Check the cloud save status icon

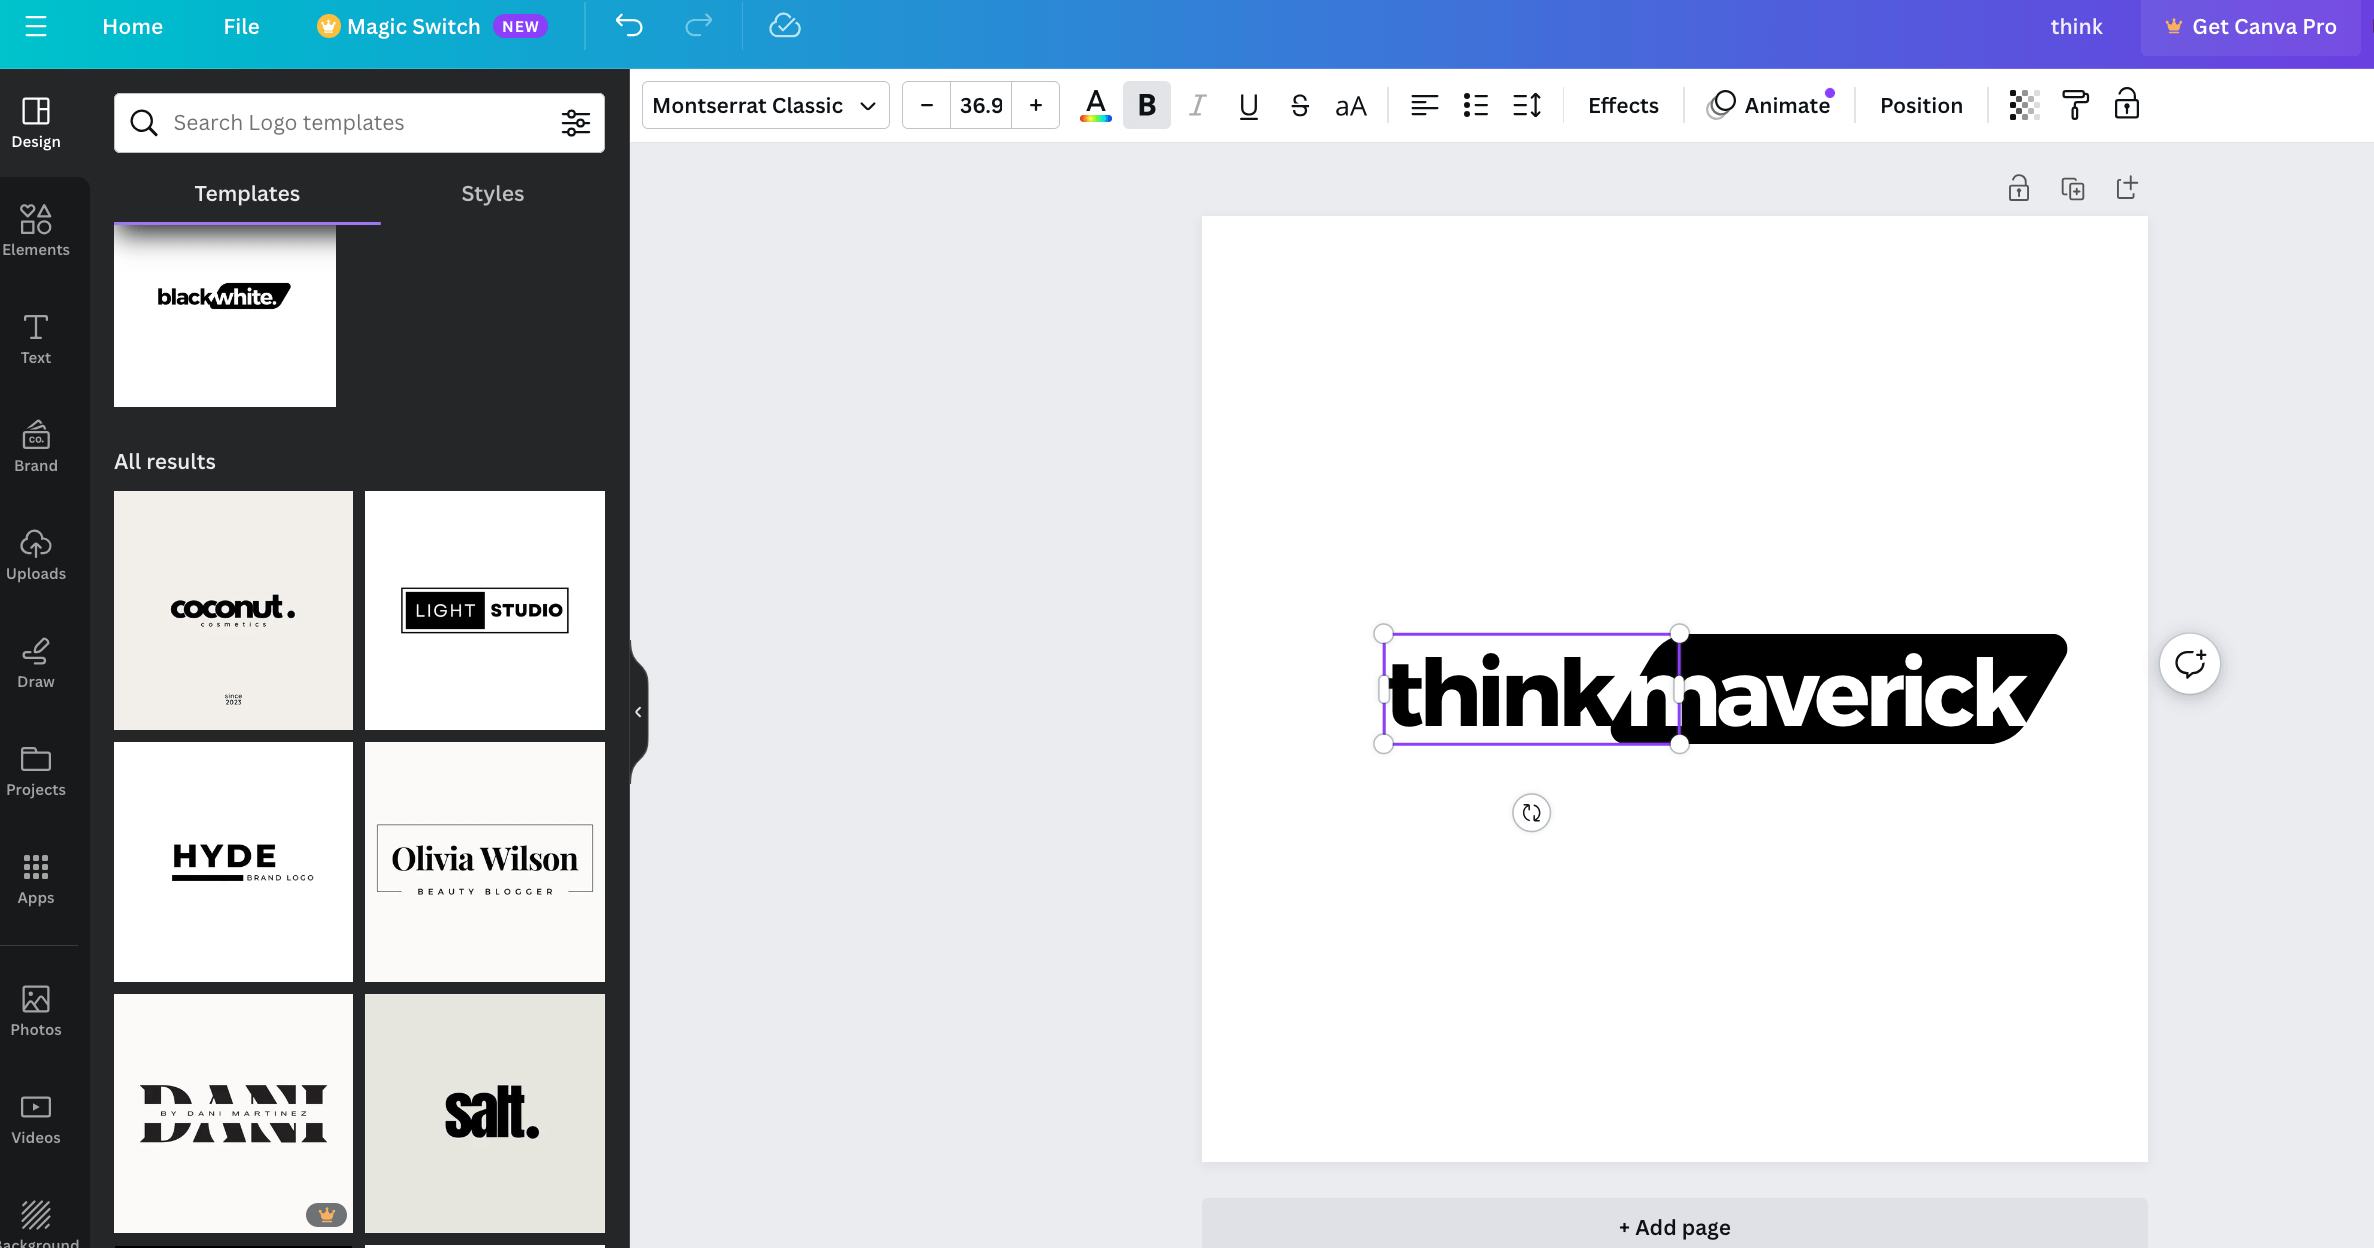coord(785,26)
